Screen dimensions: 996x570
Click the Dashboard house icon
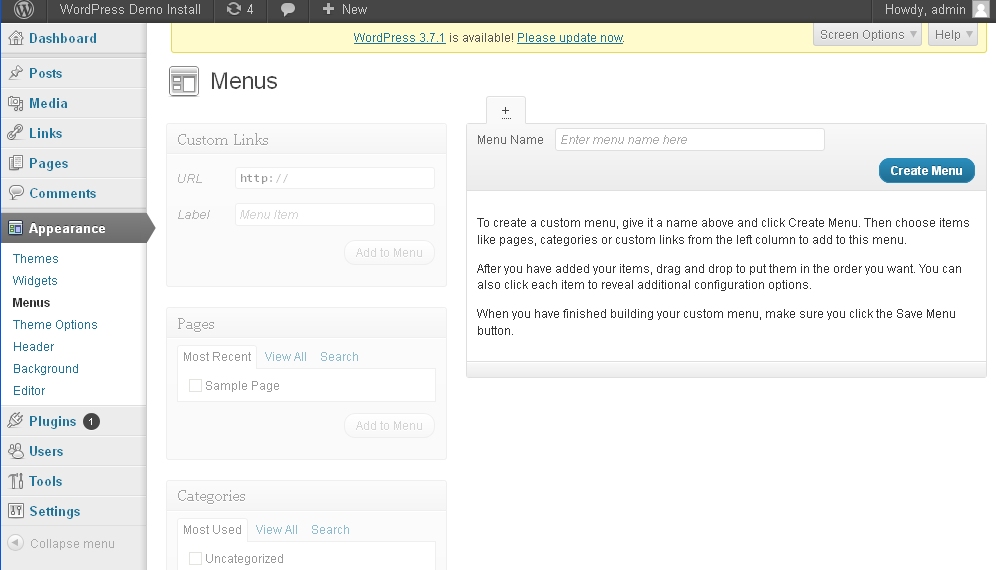[x=16, y=38]
